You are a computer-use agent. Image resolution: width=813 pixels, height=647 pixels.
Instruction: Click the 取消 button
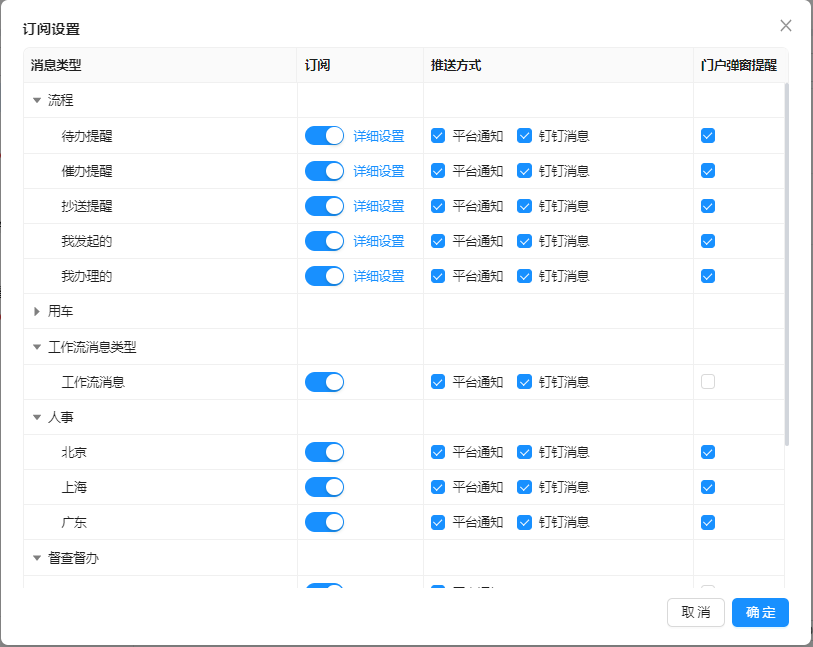pos(695,612)
